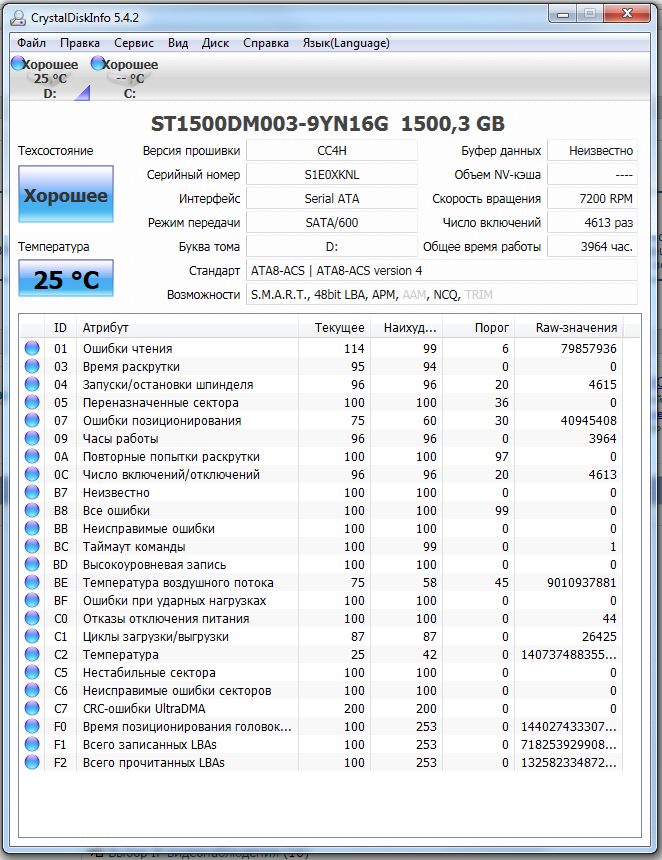Click the disk model title ST1500DM003-9YN16G
This screenshot has height=860, width=662.
[x=269, y=124]
